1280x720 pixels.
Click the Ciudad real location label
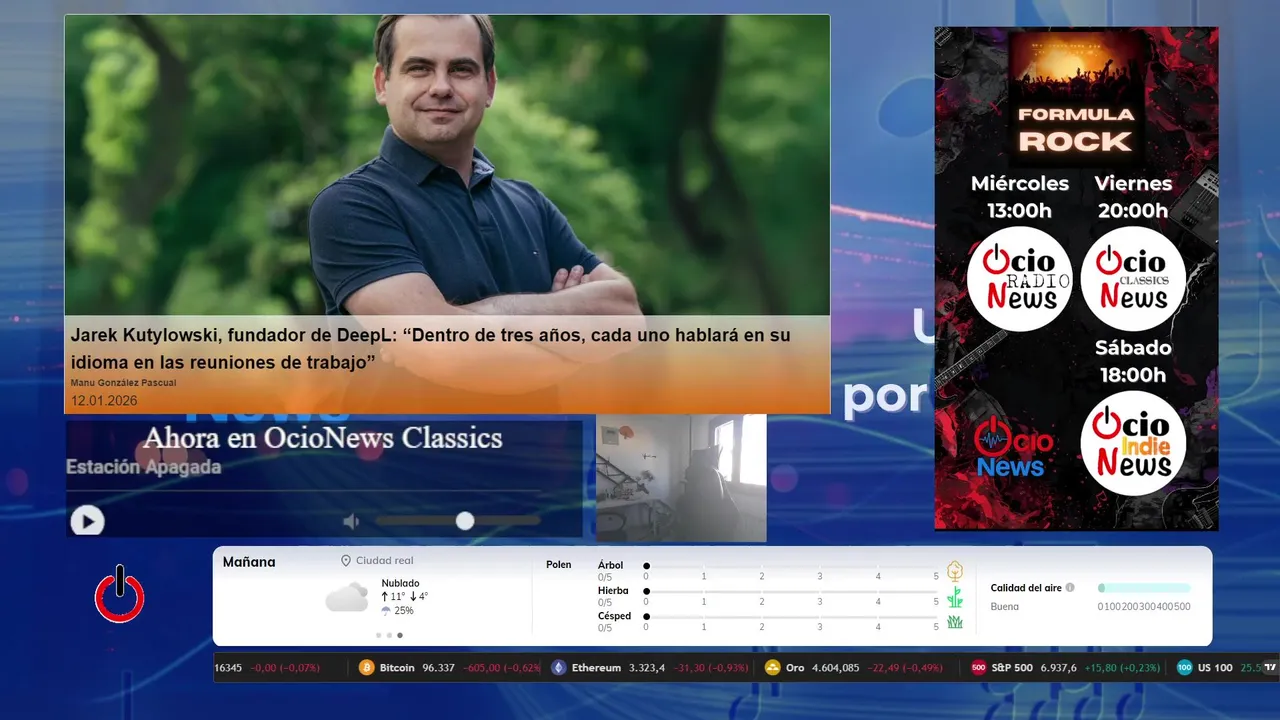[385, 561]
